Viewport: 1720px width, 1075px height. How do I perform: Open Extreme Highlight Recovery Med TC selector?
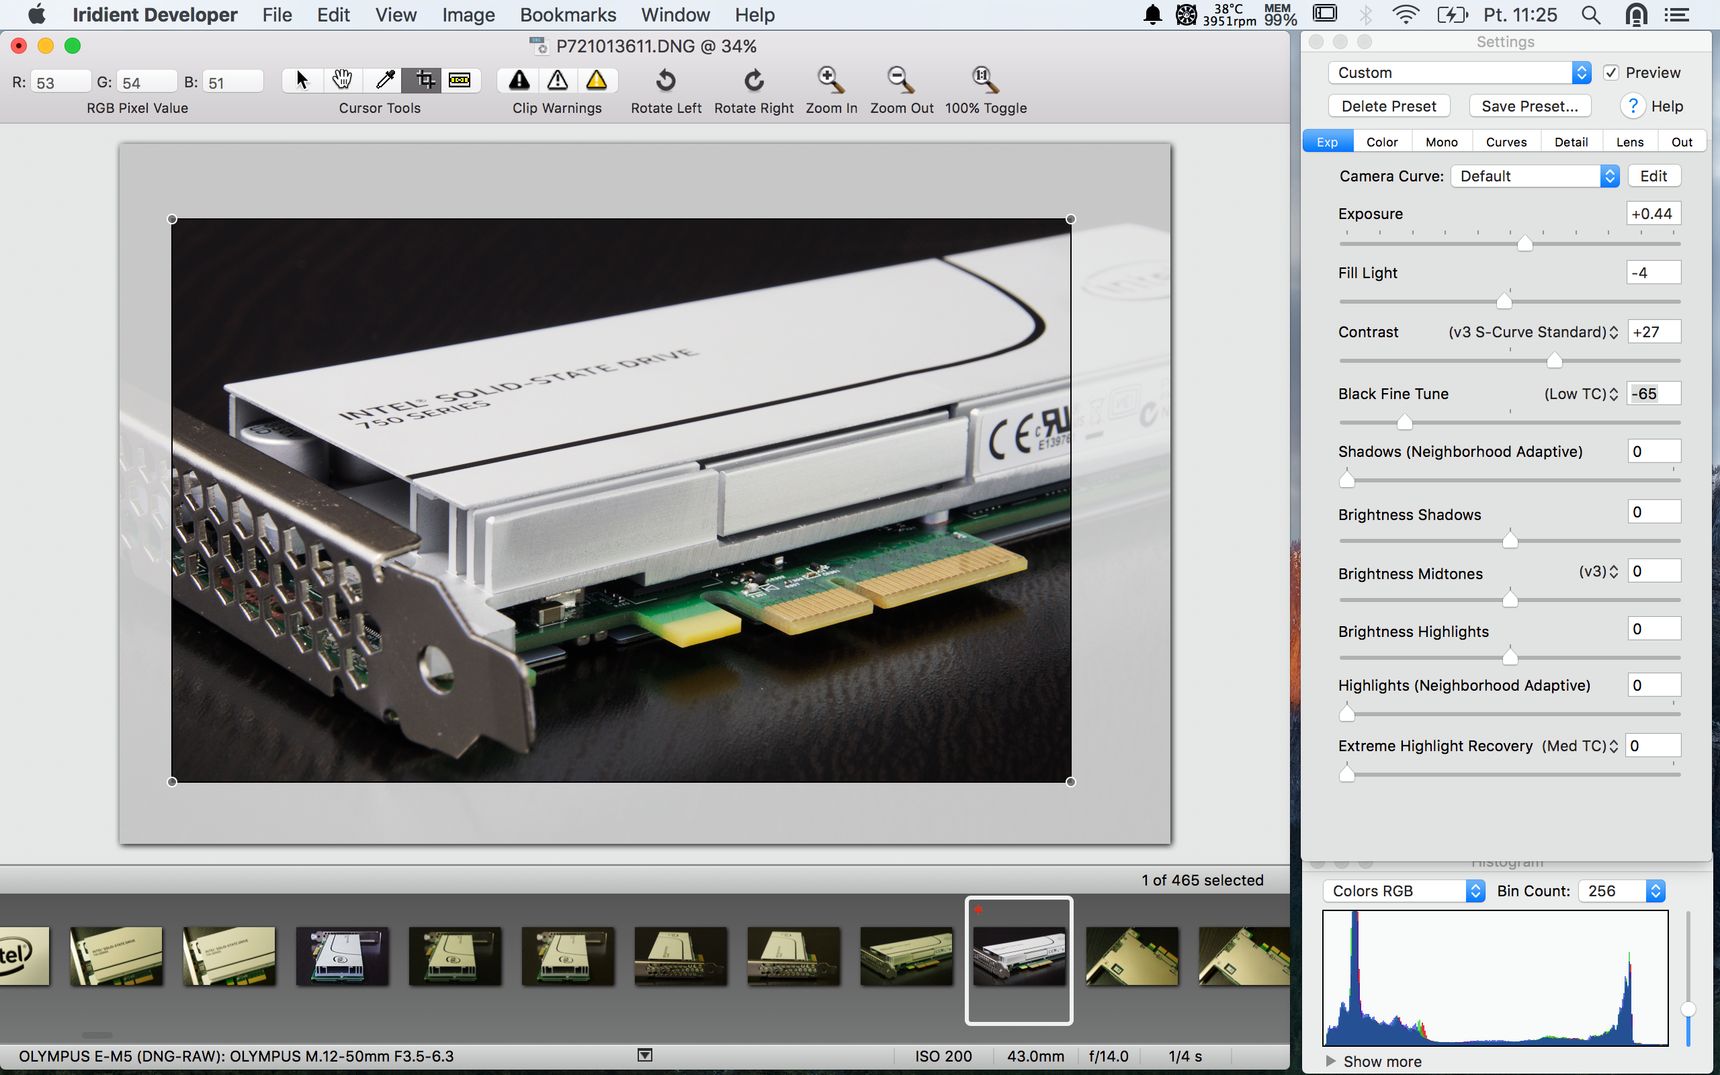coord(1580,746)
